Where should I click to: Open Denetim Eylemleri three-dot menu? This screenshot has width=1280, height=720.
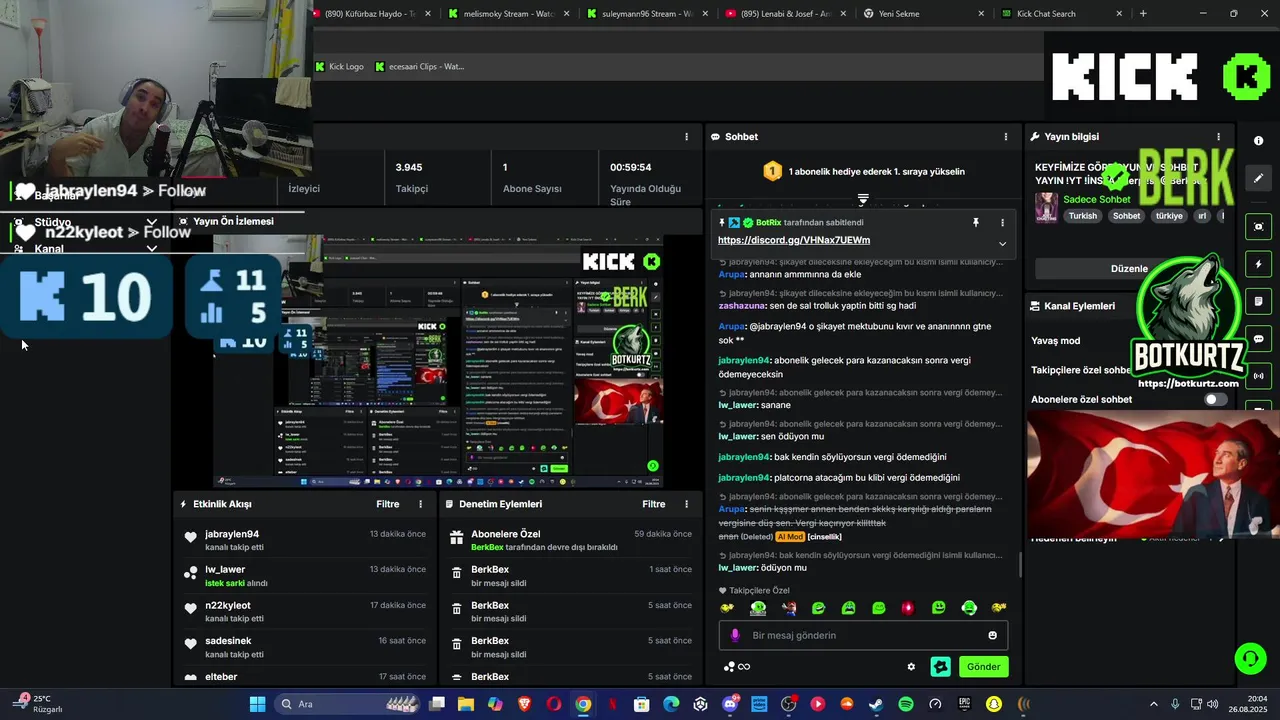point(686,504)
